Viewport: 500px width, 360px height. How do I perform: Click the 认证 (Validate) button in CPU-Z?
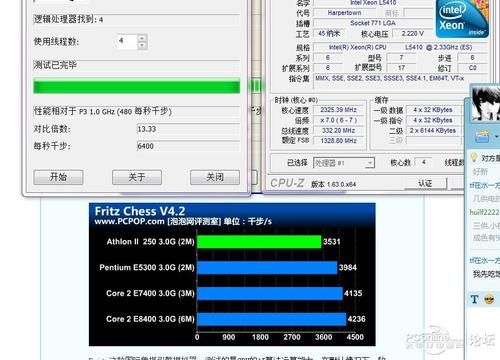[x=425, y=183]
